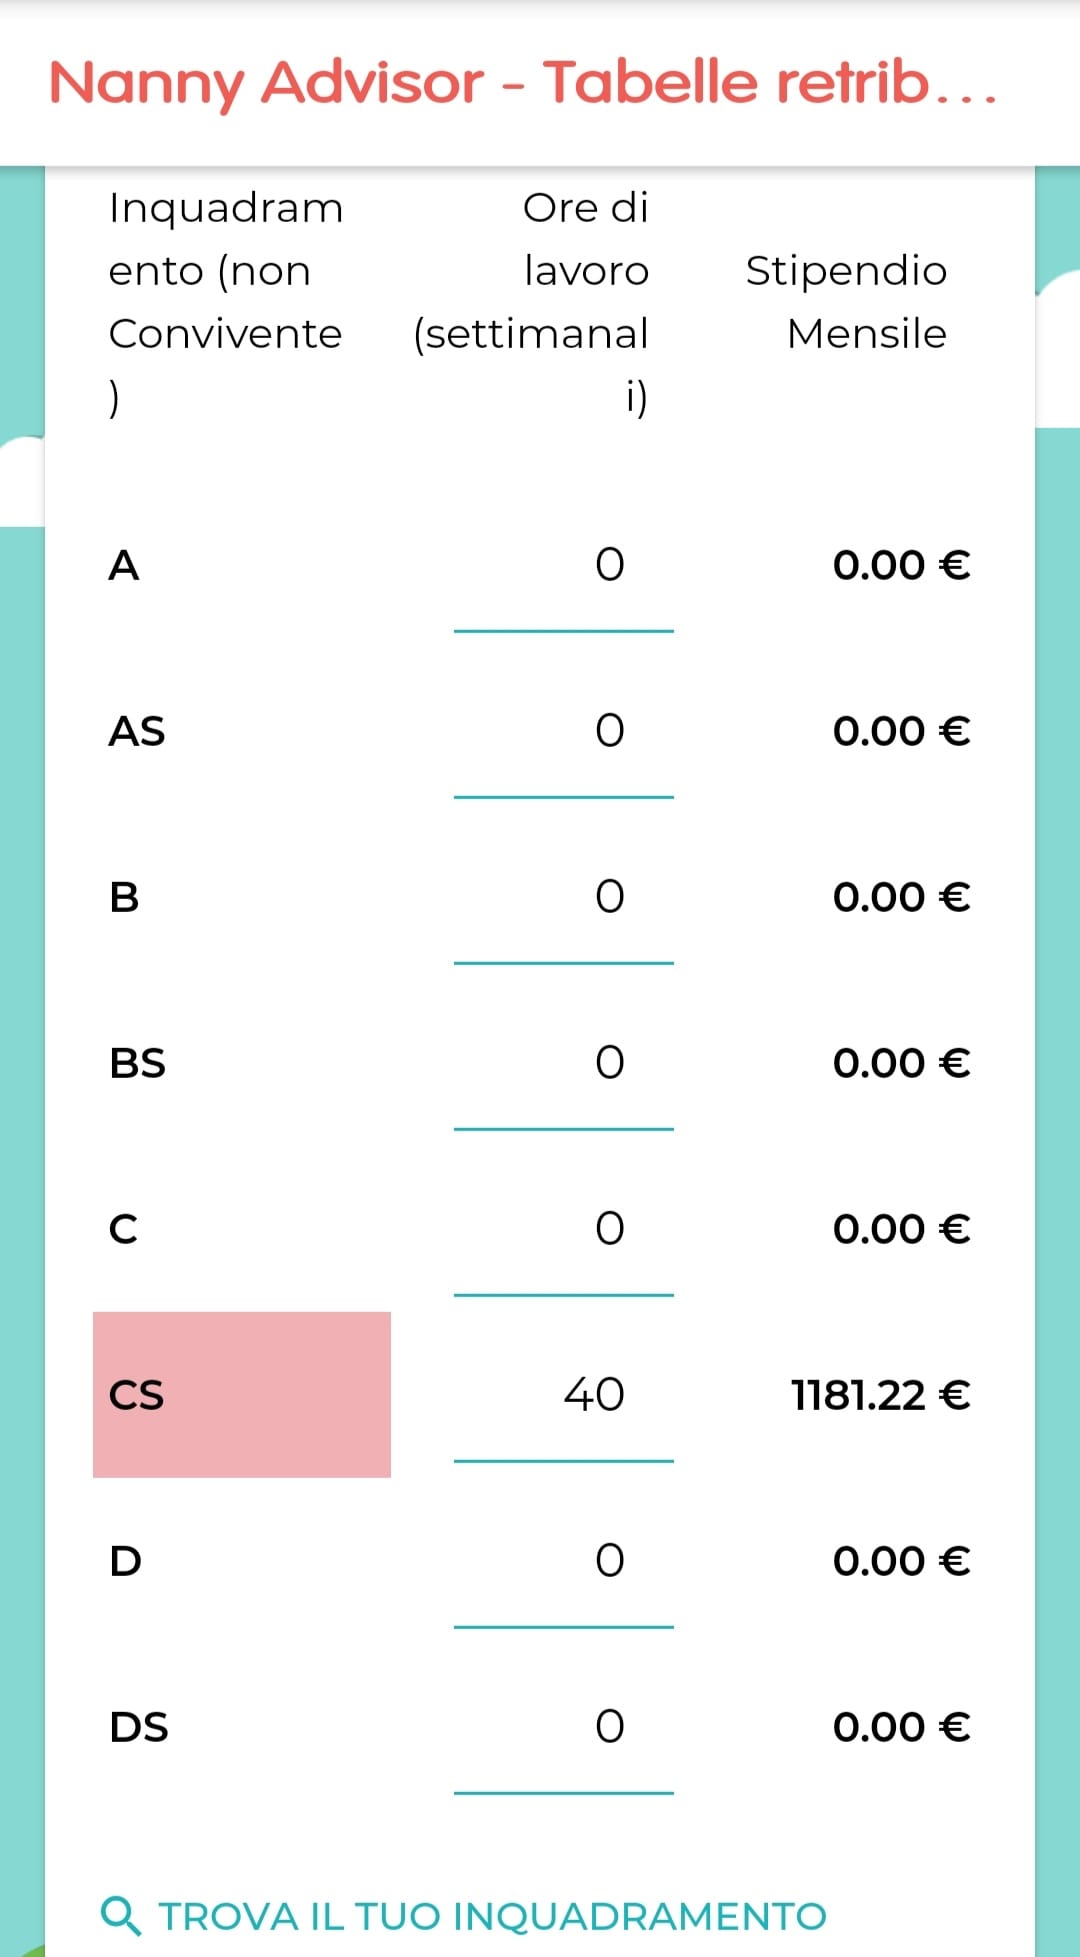Screen dimensions: 1080x1957
Task: Tap the hours field for level DS
Action: pyautogui.click(x=564, y=1728)
